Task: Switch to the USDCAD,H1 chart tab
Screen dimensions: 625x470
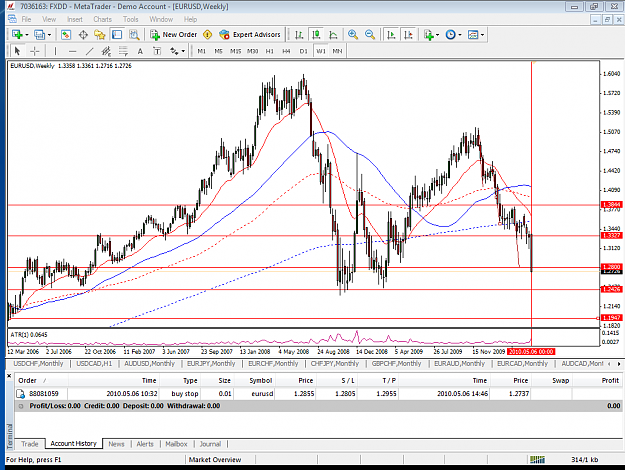Action: click(x=94, y=364)
